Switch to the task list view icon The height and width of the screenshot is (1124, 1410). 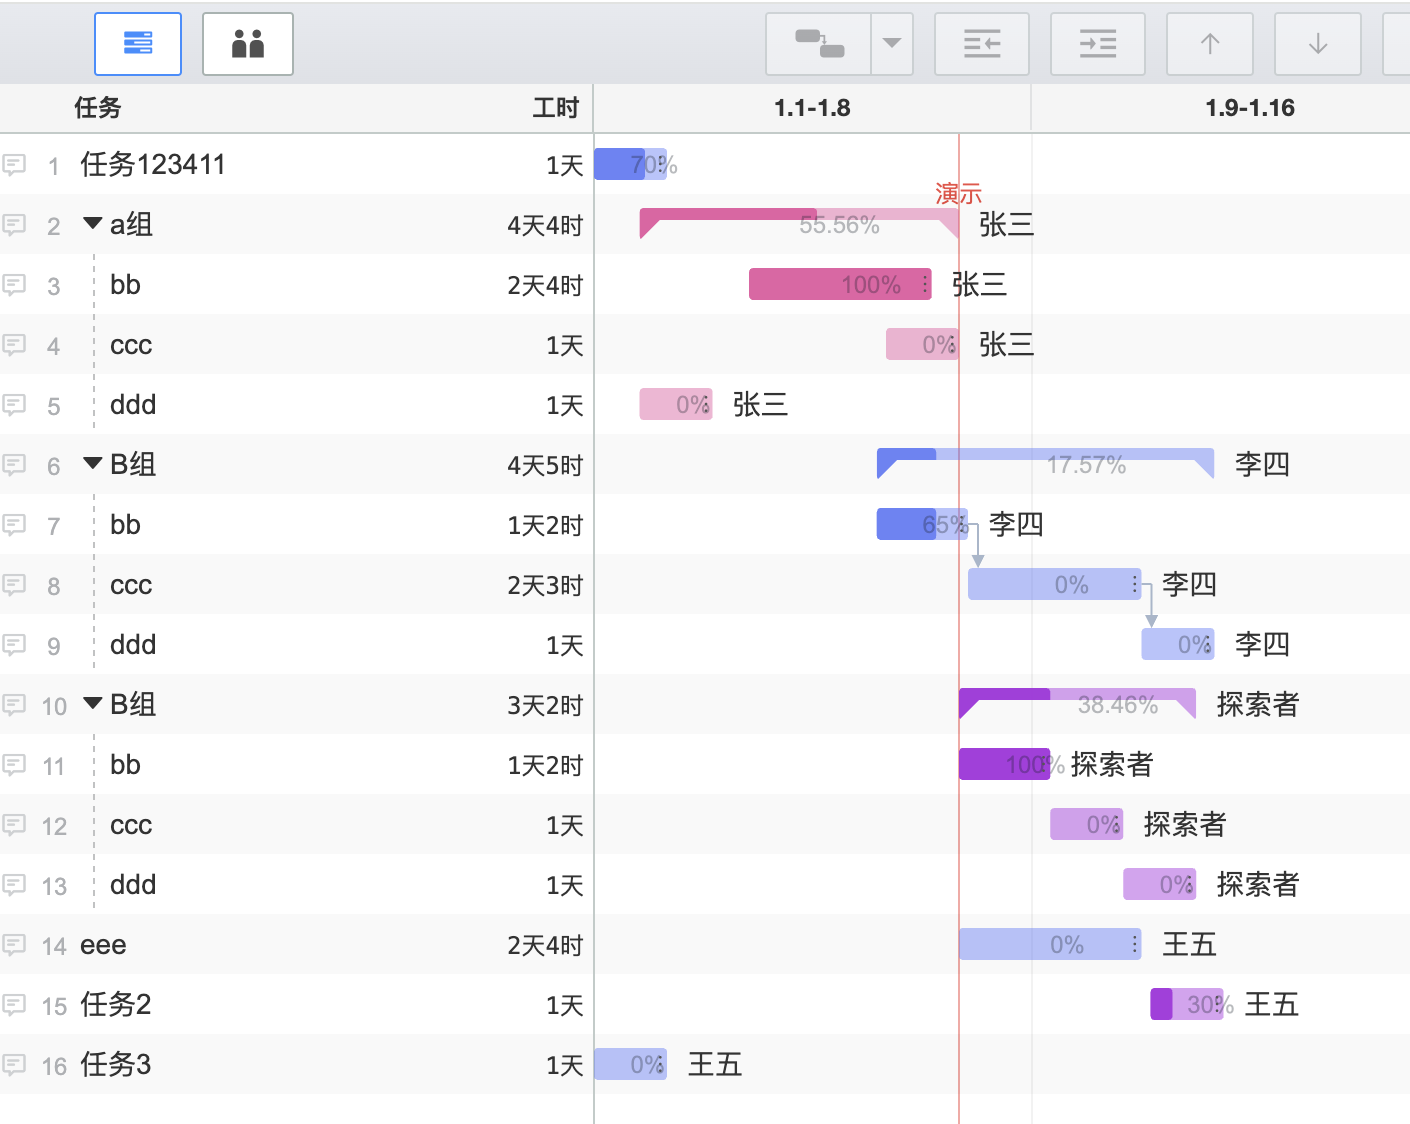[138, 44]
